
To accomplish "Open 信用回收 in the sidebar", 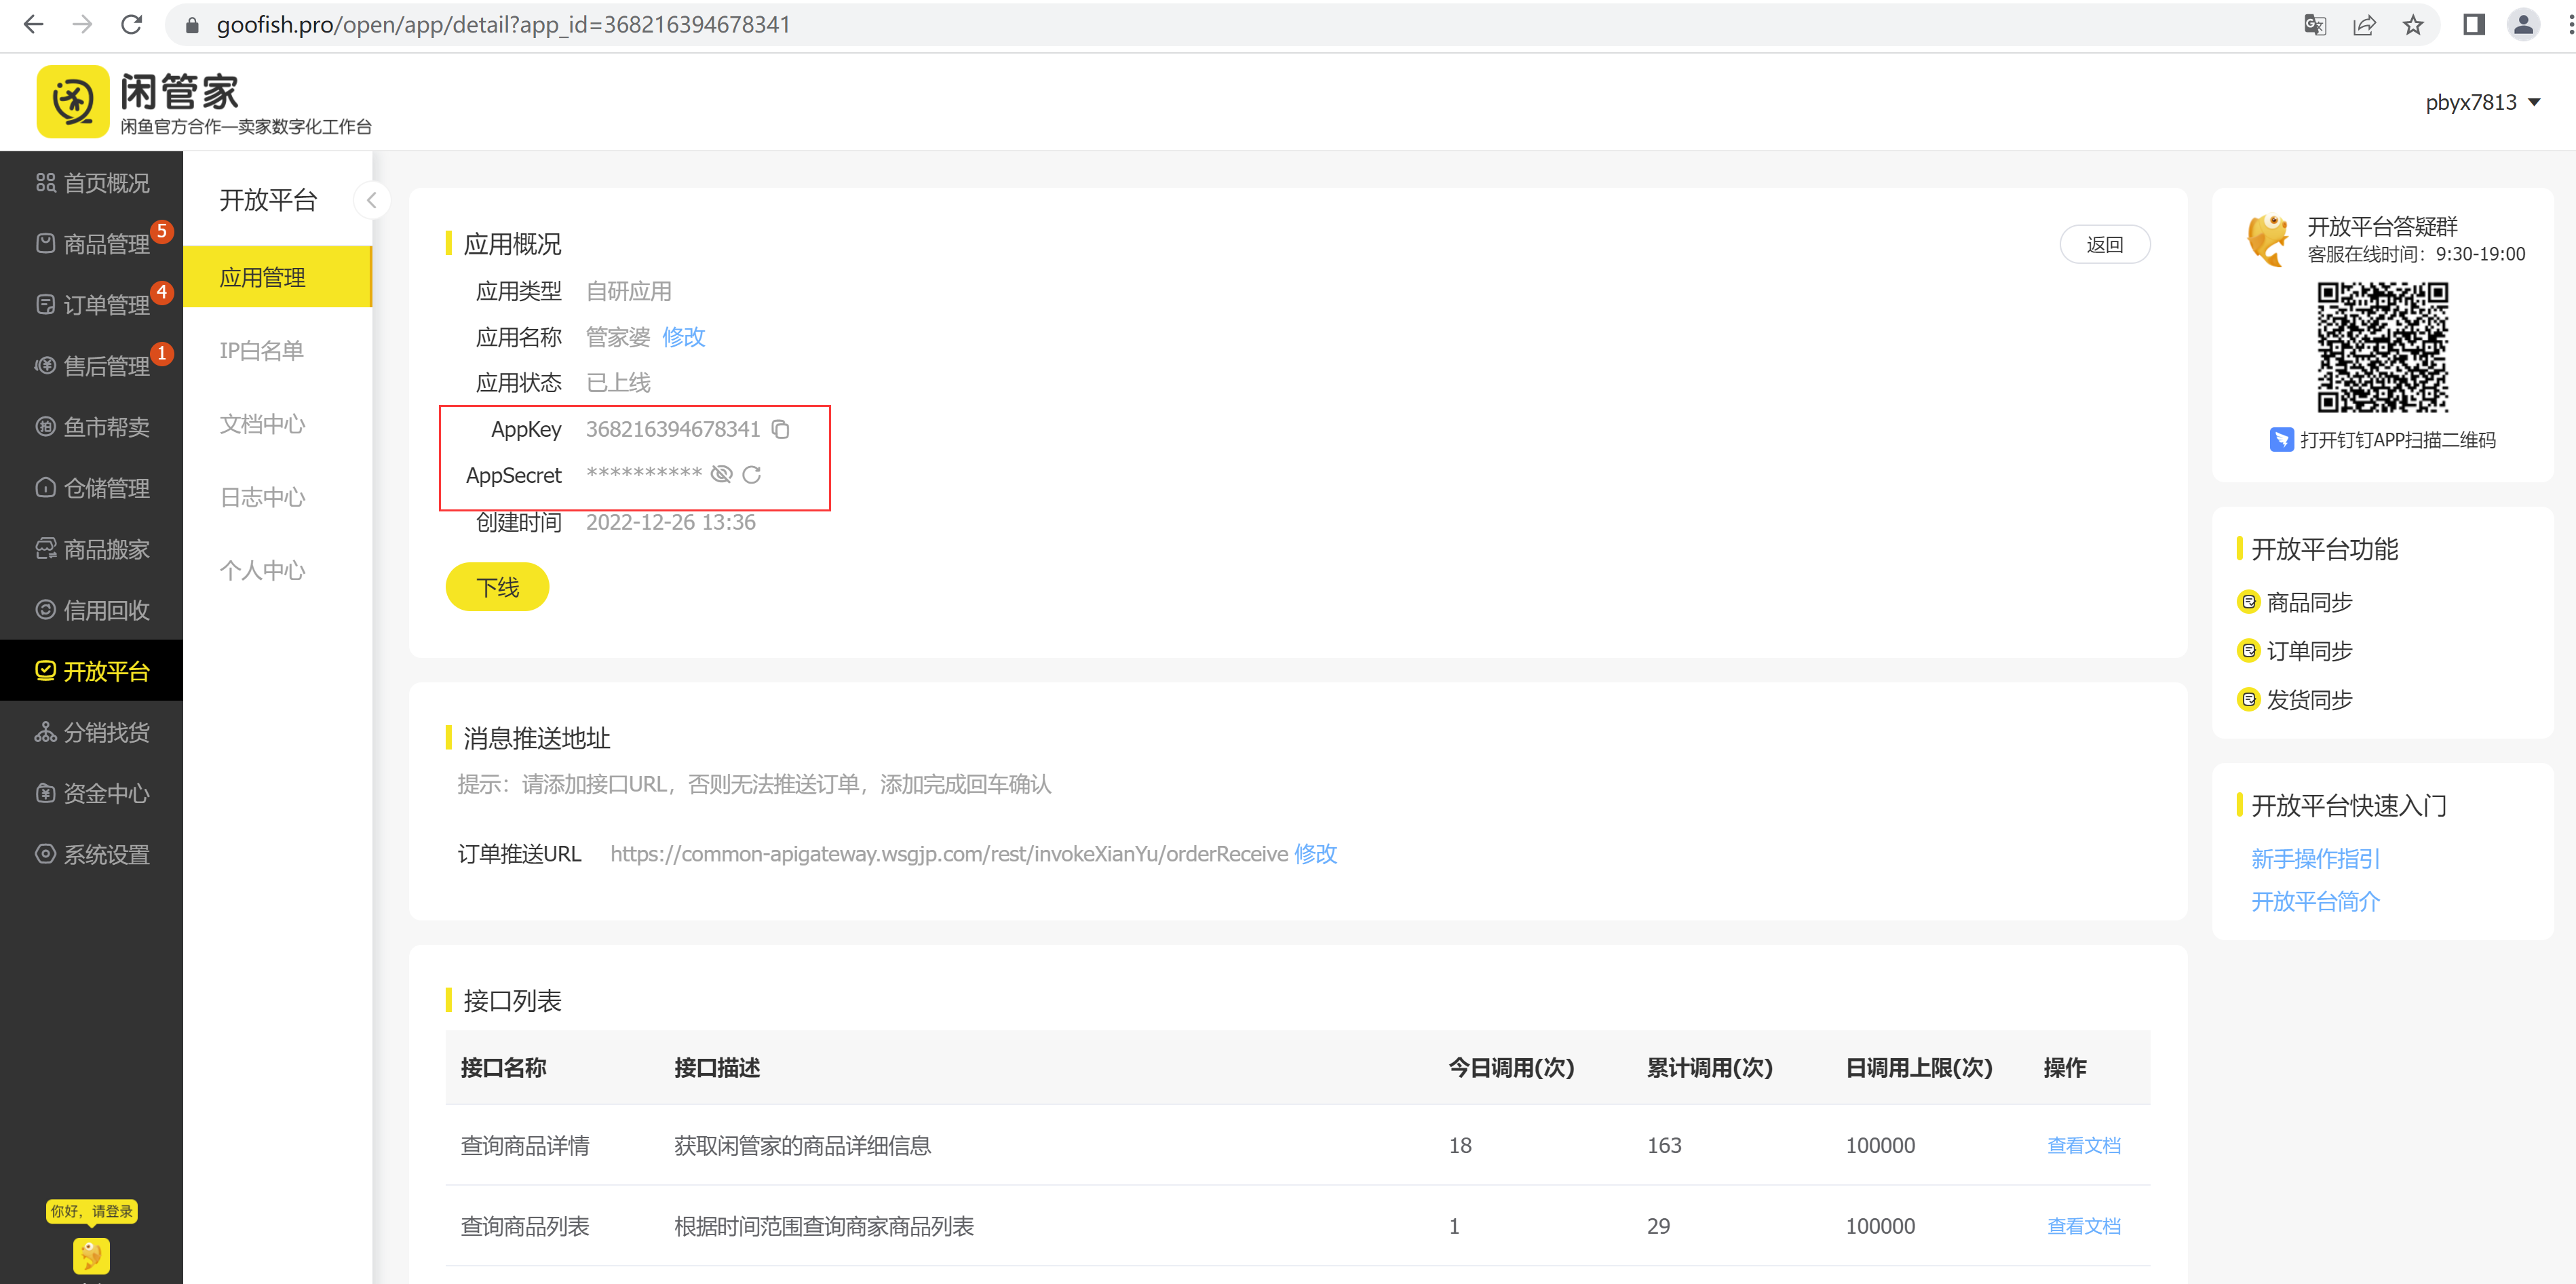I will tap(91, 610).
